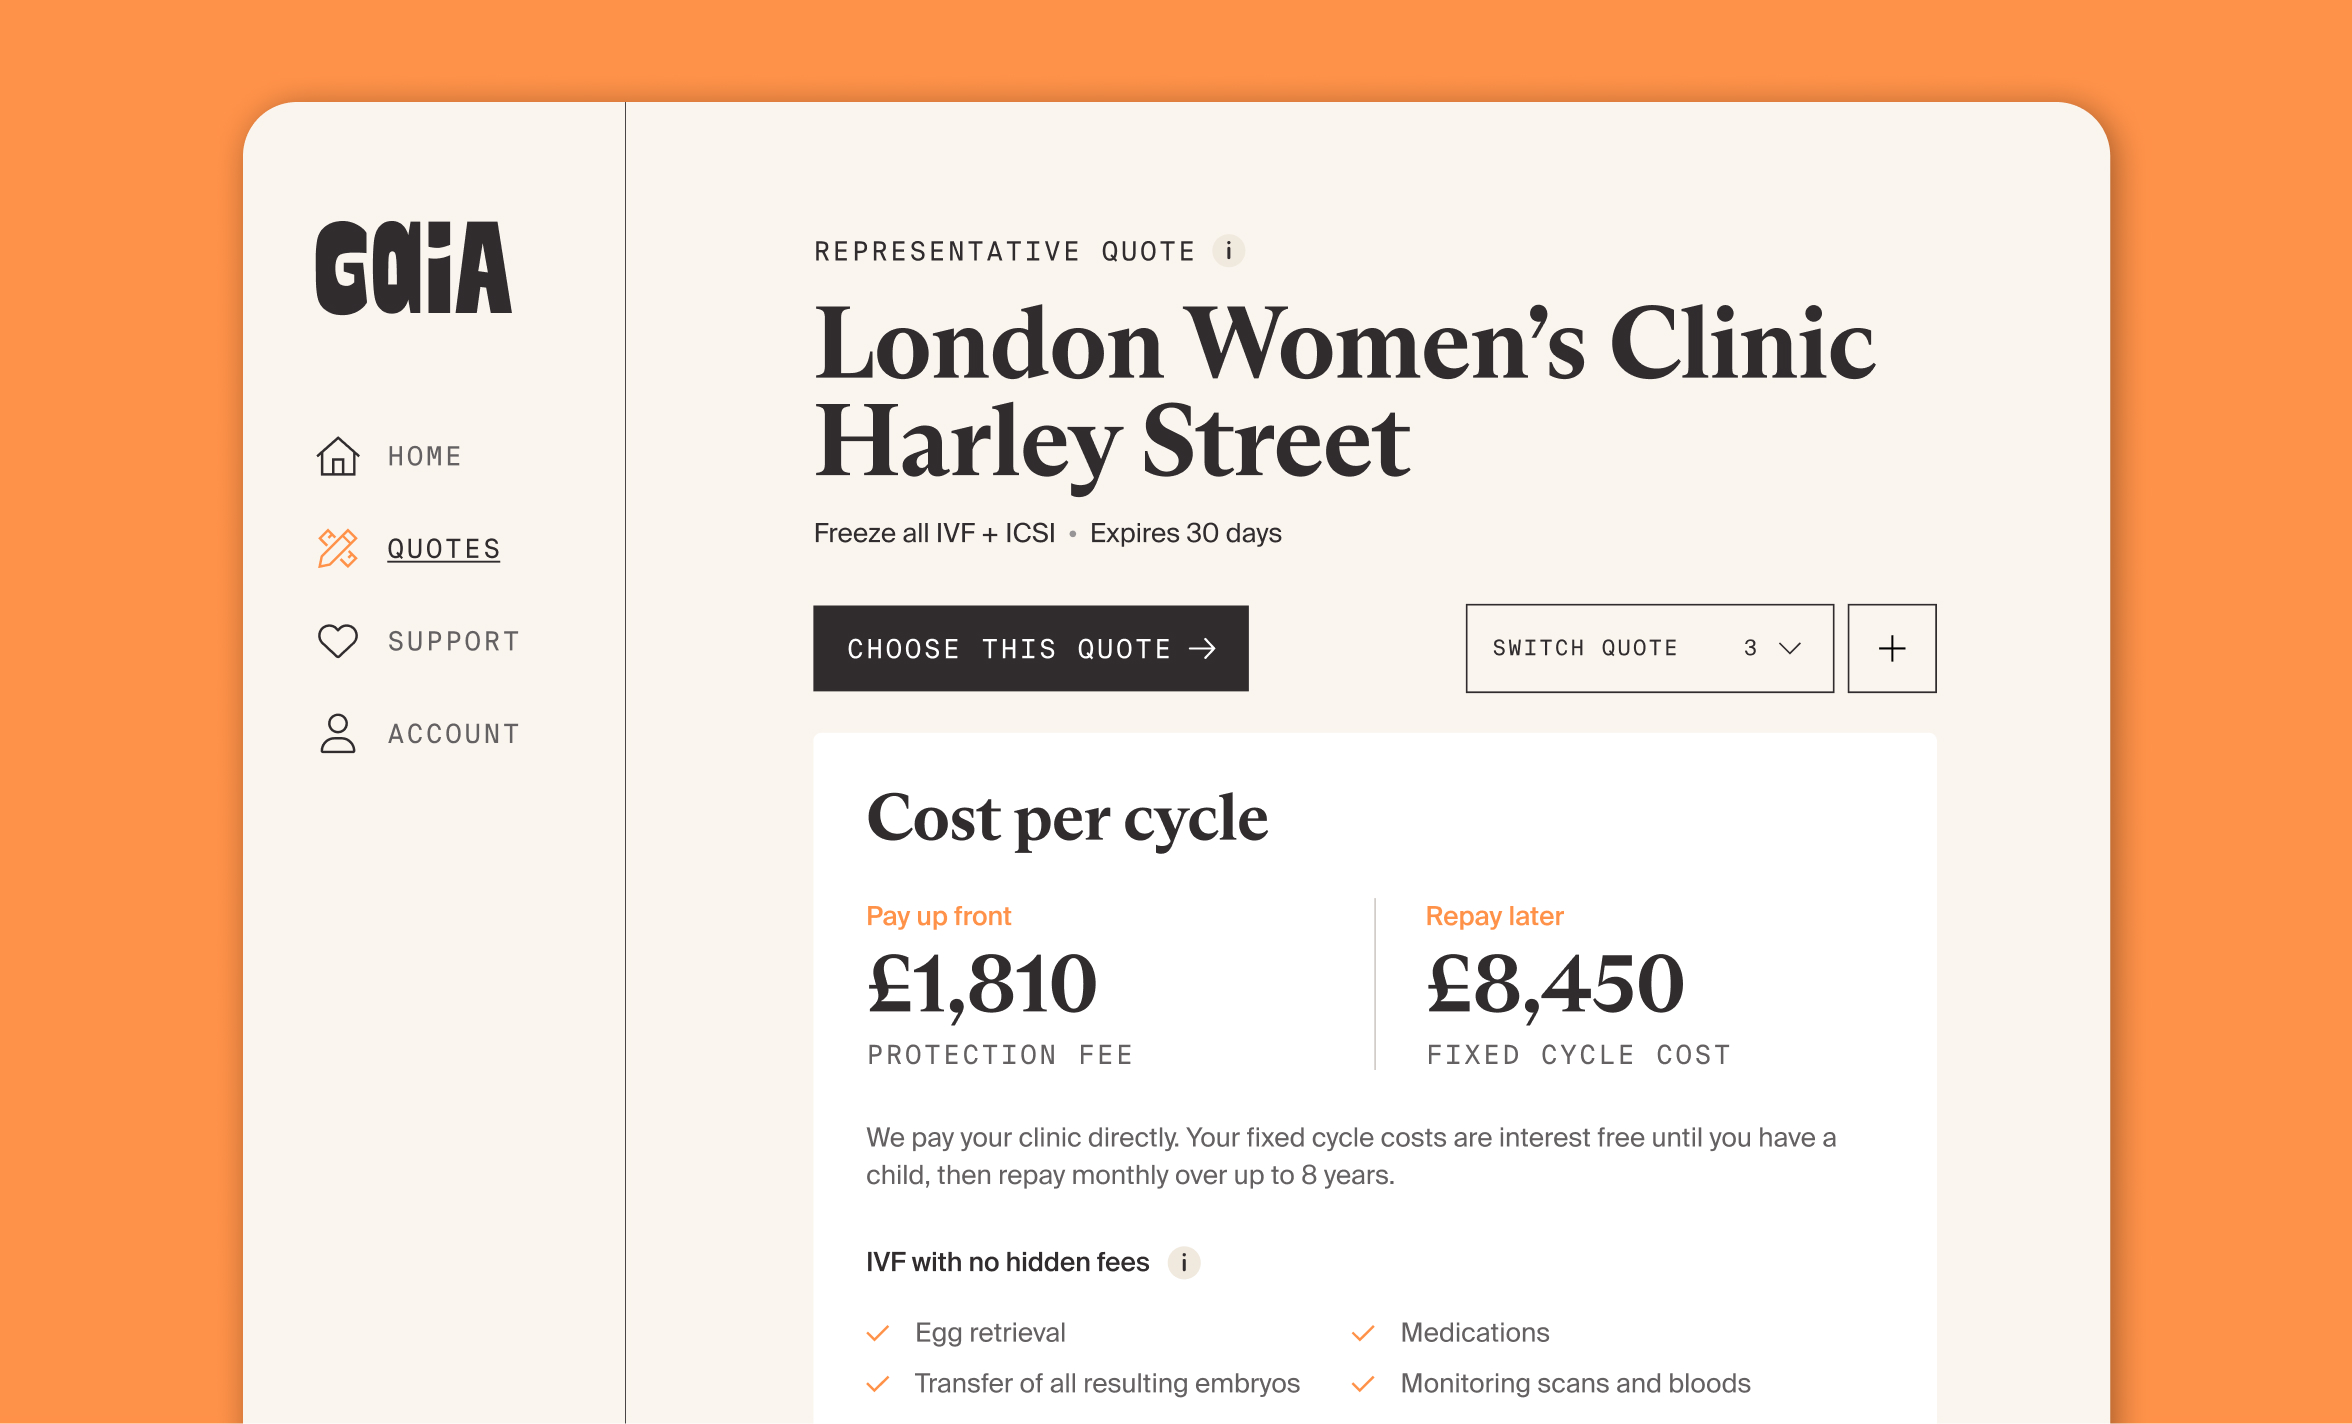The image size is (2352, 1424).
Task: Expand the Switch Quote dropdown
Action: (1648, 648)
